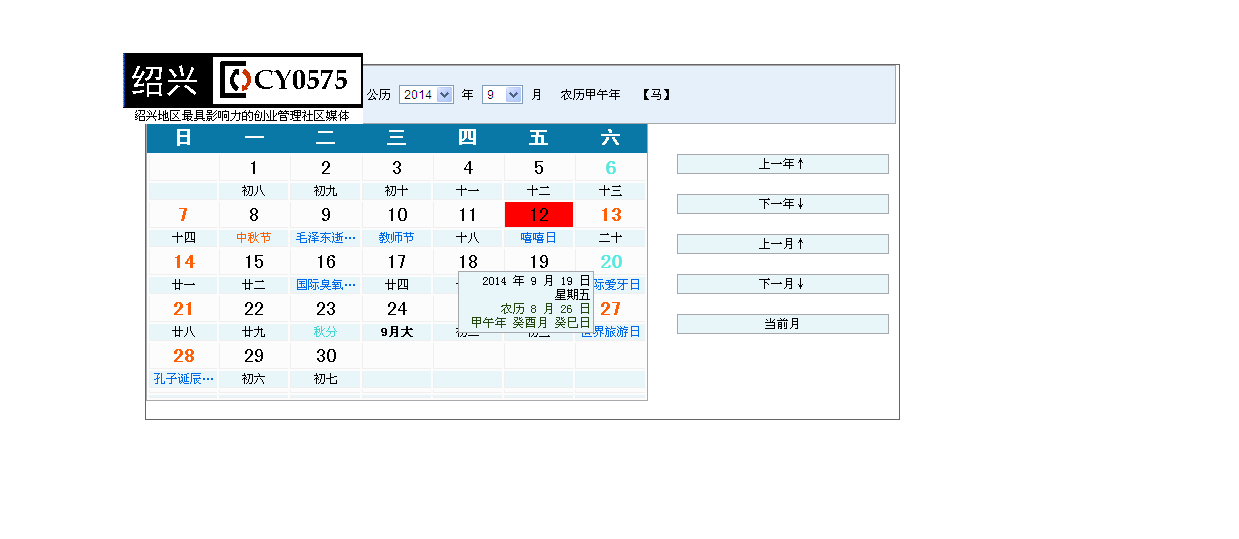Click the 嘻嘻日 label under 12

pos(539,238)
